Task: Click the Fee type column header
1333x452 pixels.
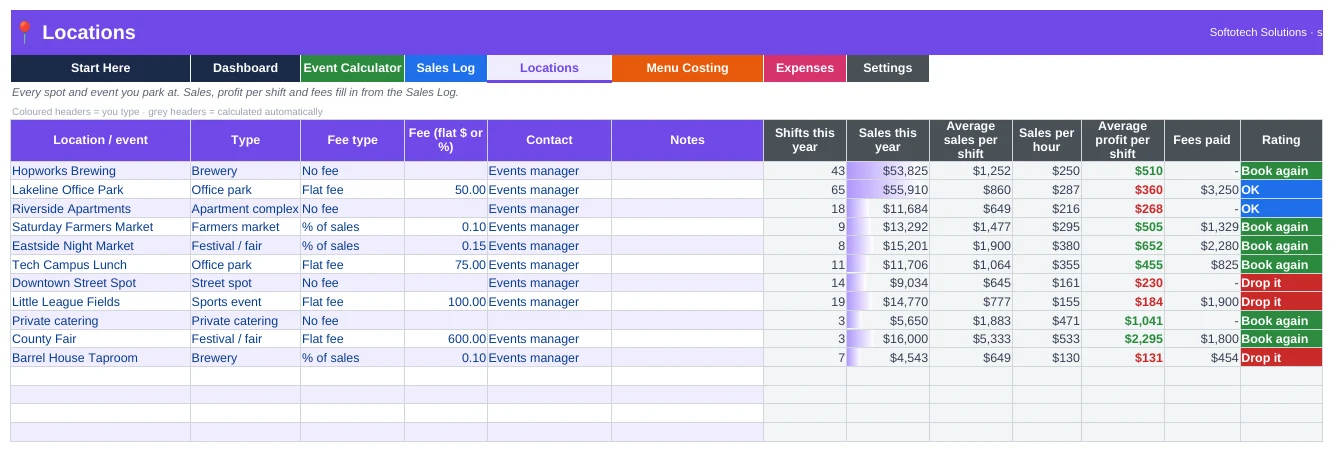Action: pyautogui.click(x=352, y=140)
